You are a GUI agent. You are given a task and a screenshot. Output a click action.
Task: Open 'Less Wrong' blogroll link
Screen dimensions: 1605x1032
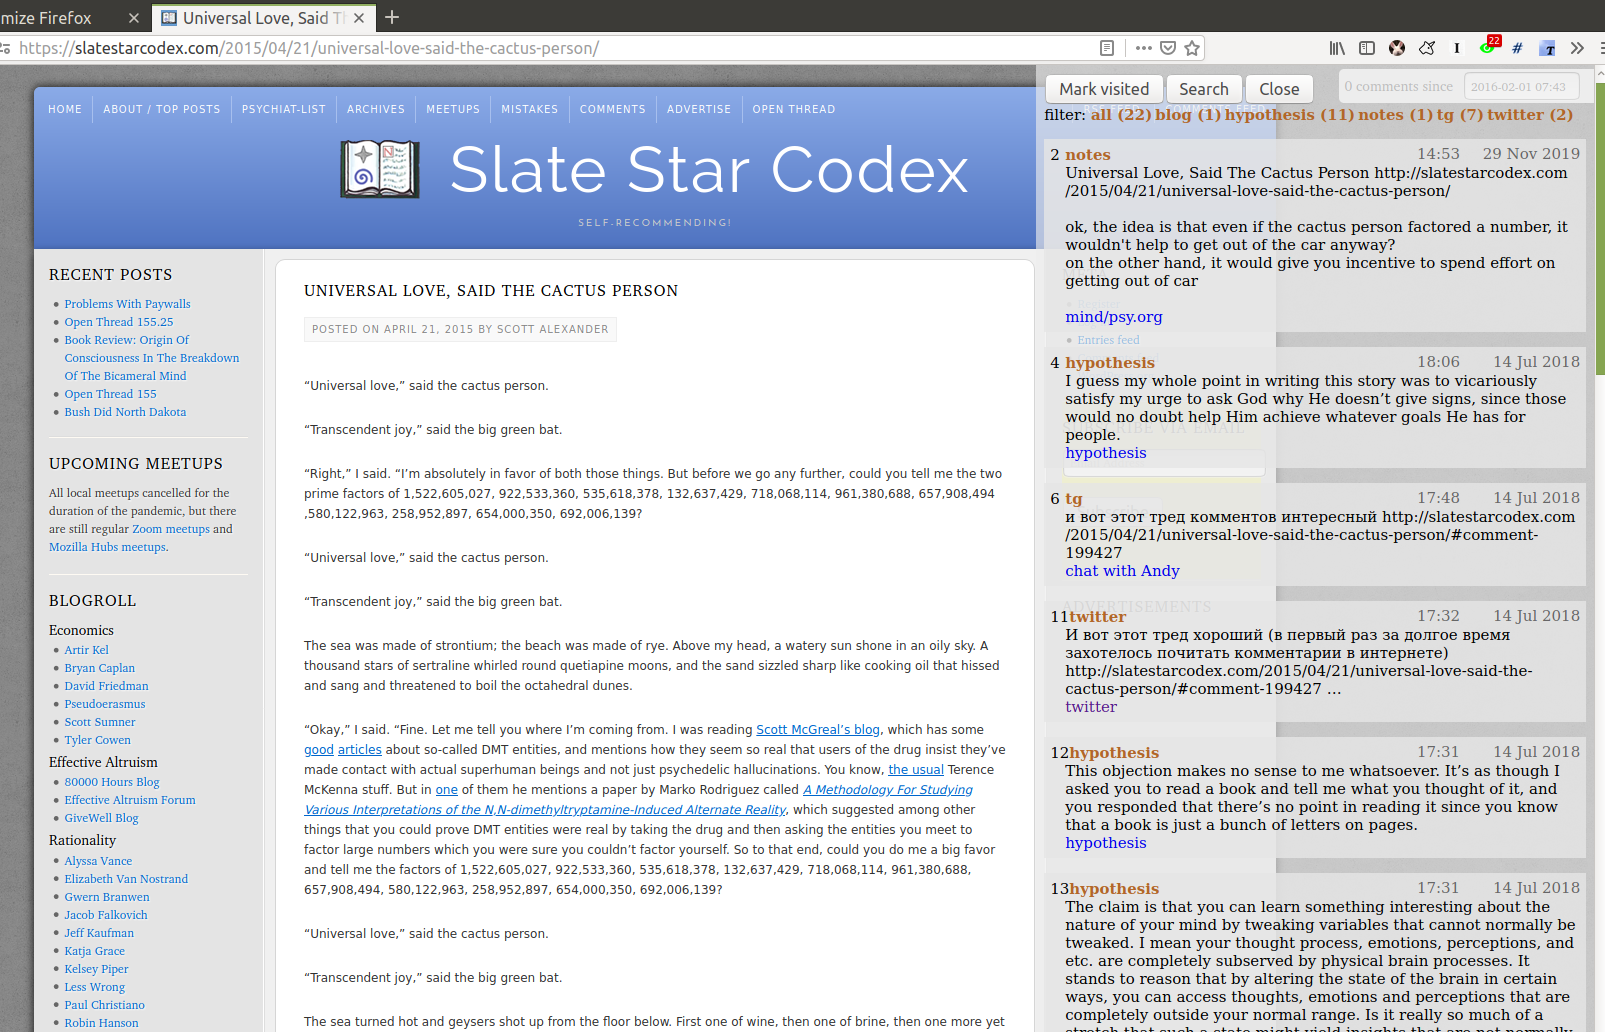[95, 987]
